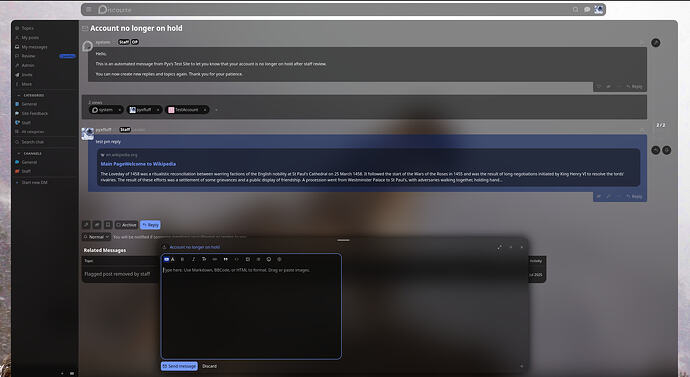Viewport: 690px width, 377px height.
Task: Insert a blockquote in composer
Action: [x=225, y=260]
